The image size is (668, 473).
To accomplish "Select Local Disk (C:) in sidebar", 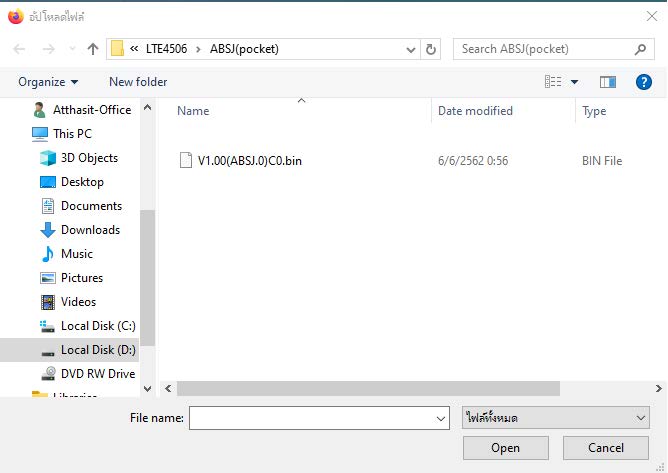I will tap(97, 326).
